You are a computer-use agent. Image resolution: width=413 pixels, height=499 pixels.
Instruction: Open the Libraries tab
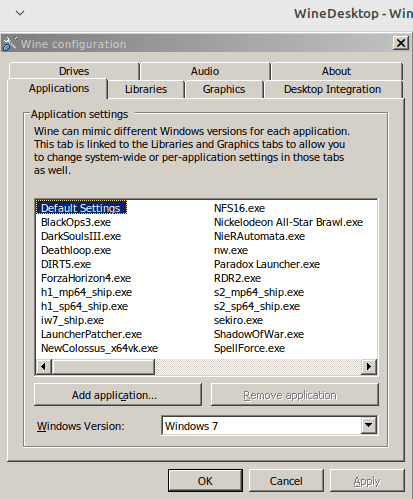tap(146, 89)
